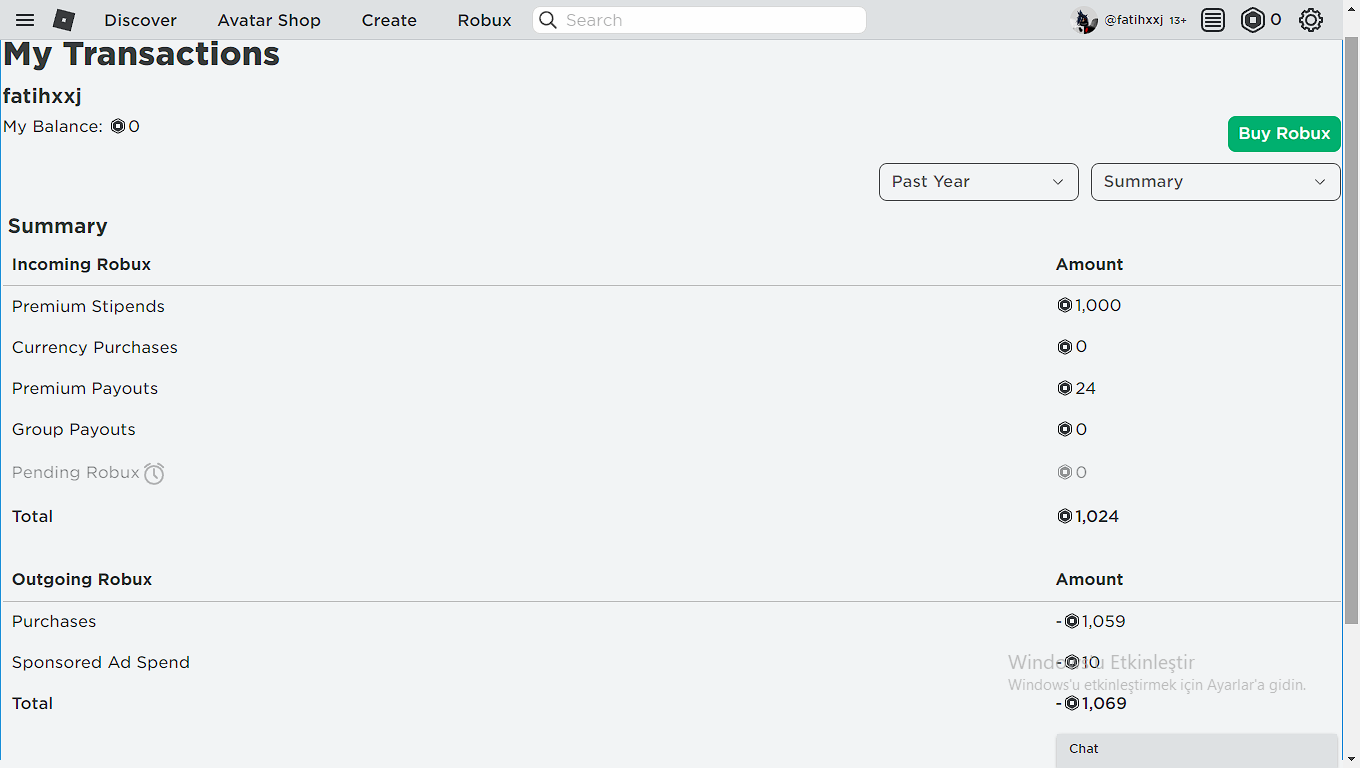This screenshot has width=1360, height=768.
Task: Click the Sponsored Ad Spend label
Action: click(101, 662)
